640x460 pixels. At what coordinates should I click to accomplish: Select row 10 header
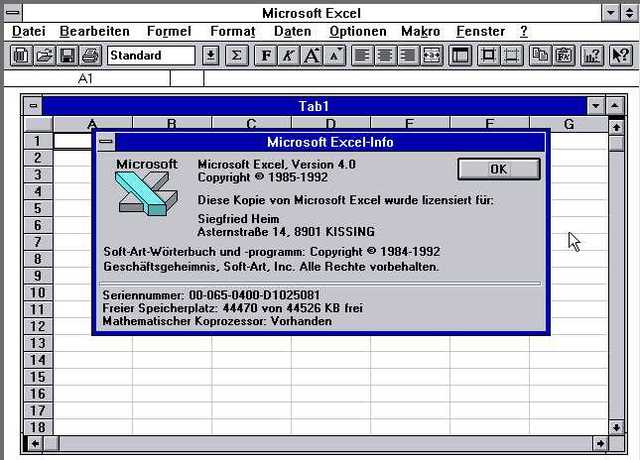pos(38,293)
